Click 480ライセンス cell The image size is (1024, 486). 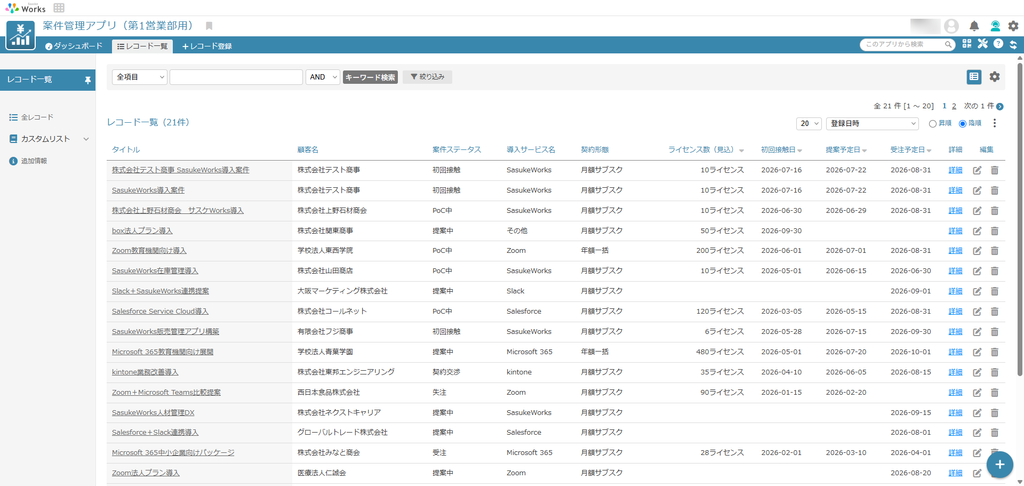point(720,352)
